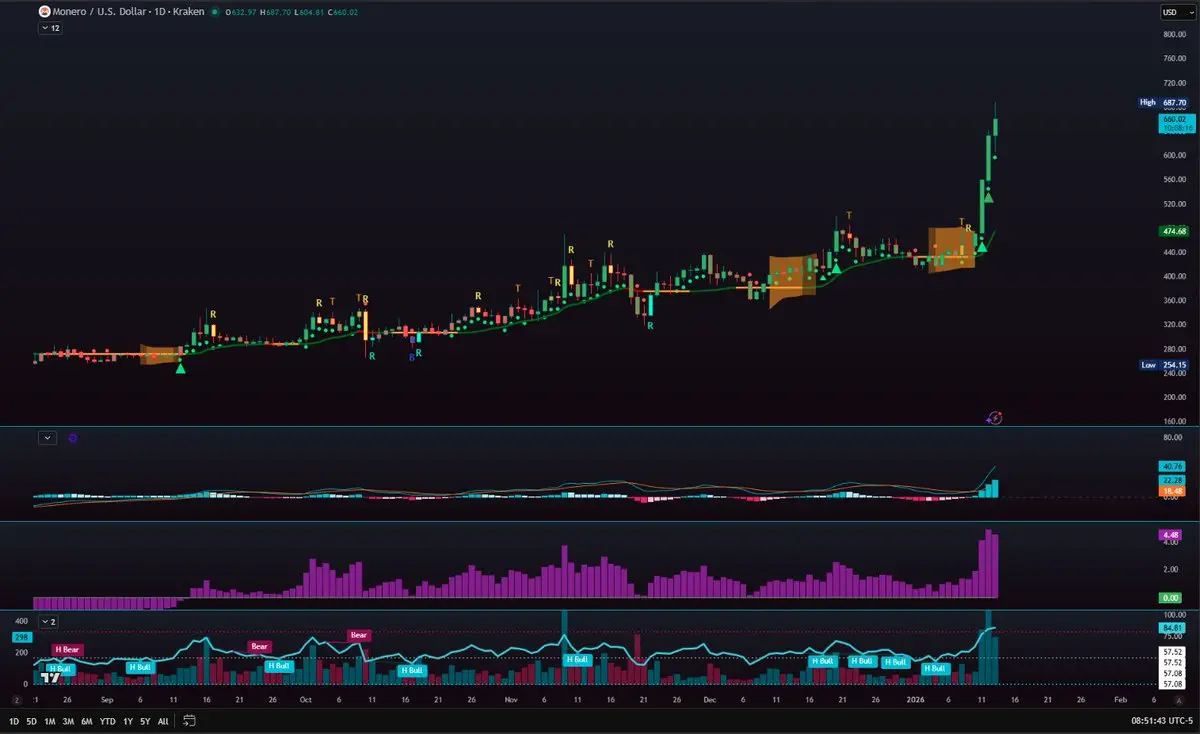Click the 298 volume value tag
Viewport: 1200px width, 734px height.
pos(21,636)
